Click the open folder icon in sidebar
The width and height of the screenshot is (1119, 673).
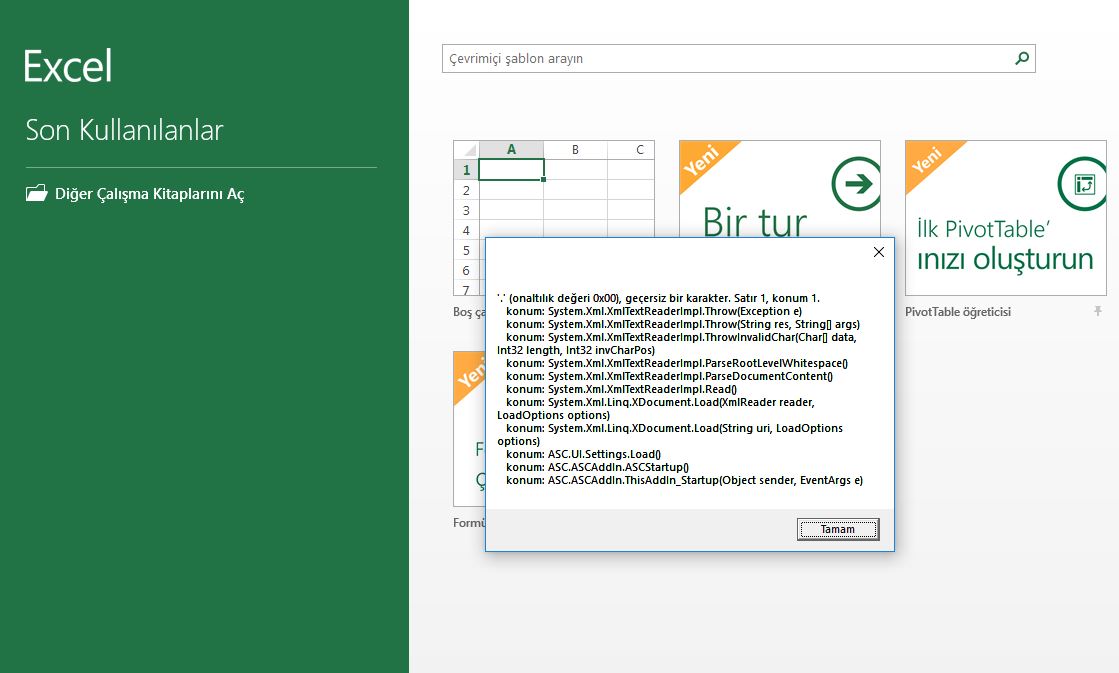pos(36,193)
